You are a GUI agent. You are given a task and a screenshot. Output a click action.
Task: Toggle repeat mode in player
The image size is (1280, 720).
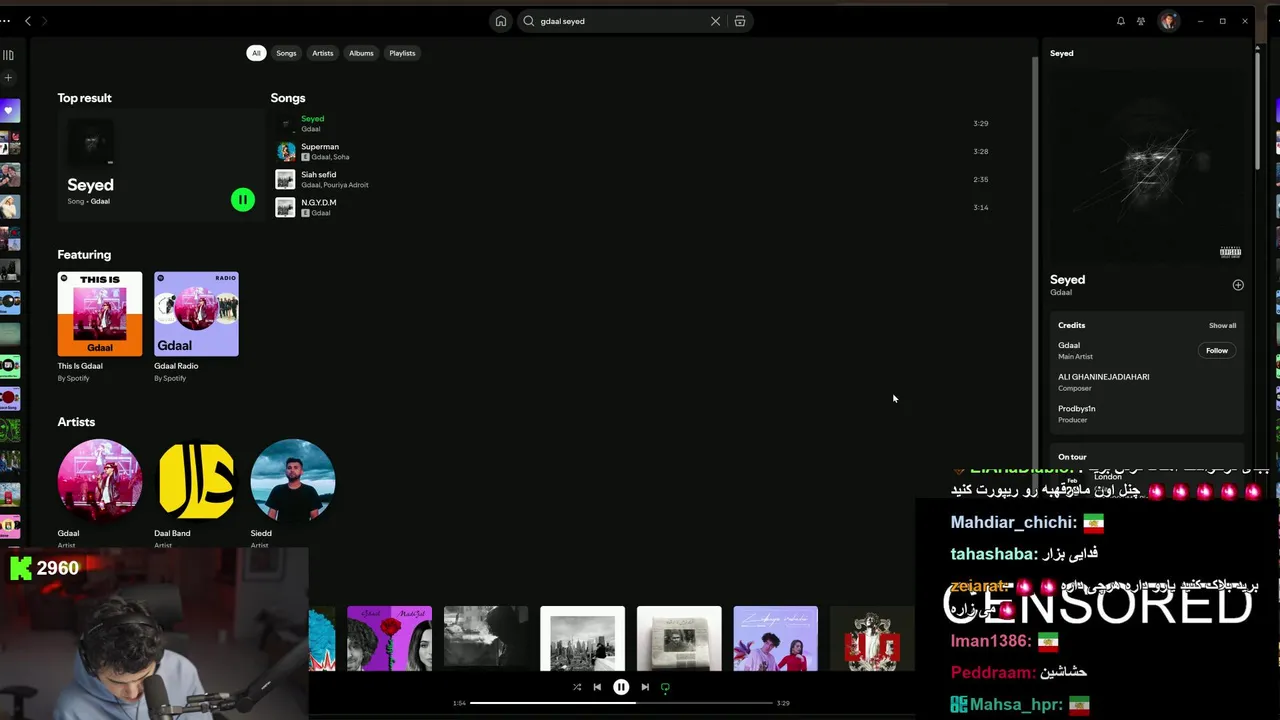pos(665,687)
